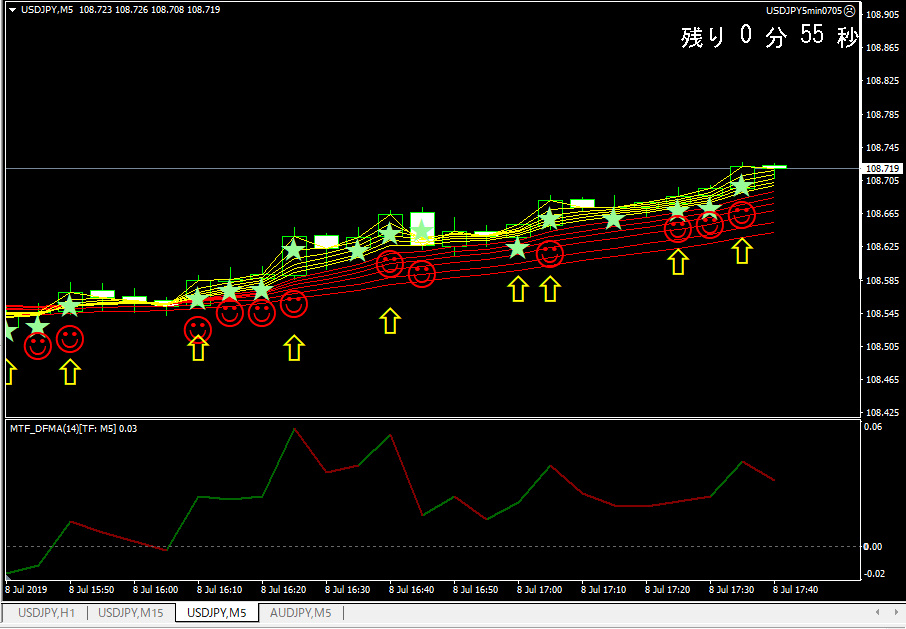Click the yellow up arrow under 15:50 candle

[x=70, y=372]
